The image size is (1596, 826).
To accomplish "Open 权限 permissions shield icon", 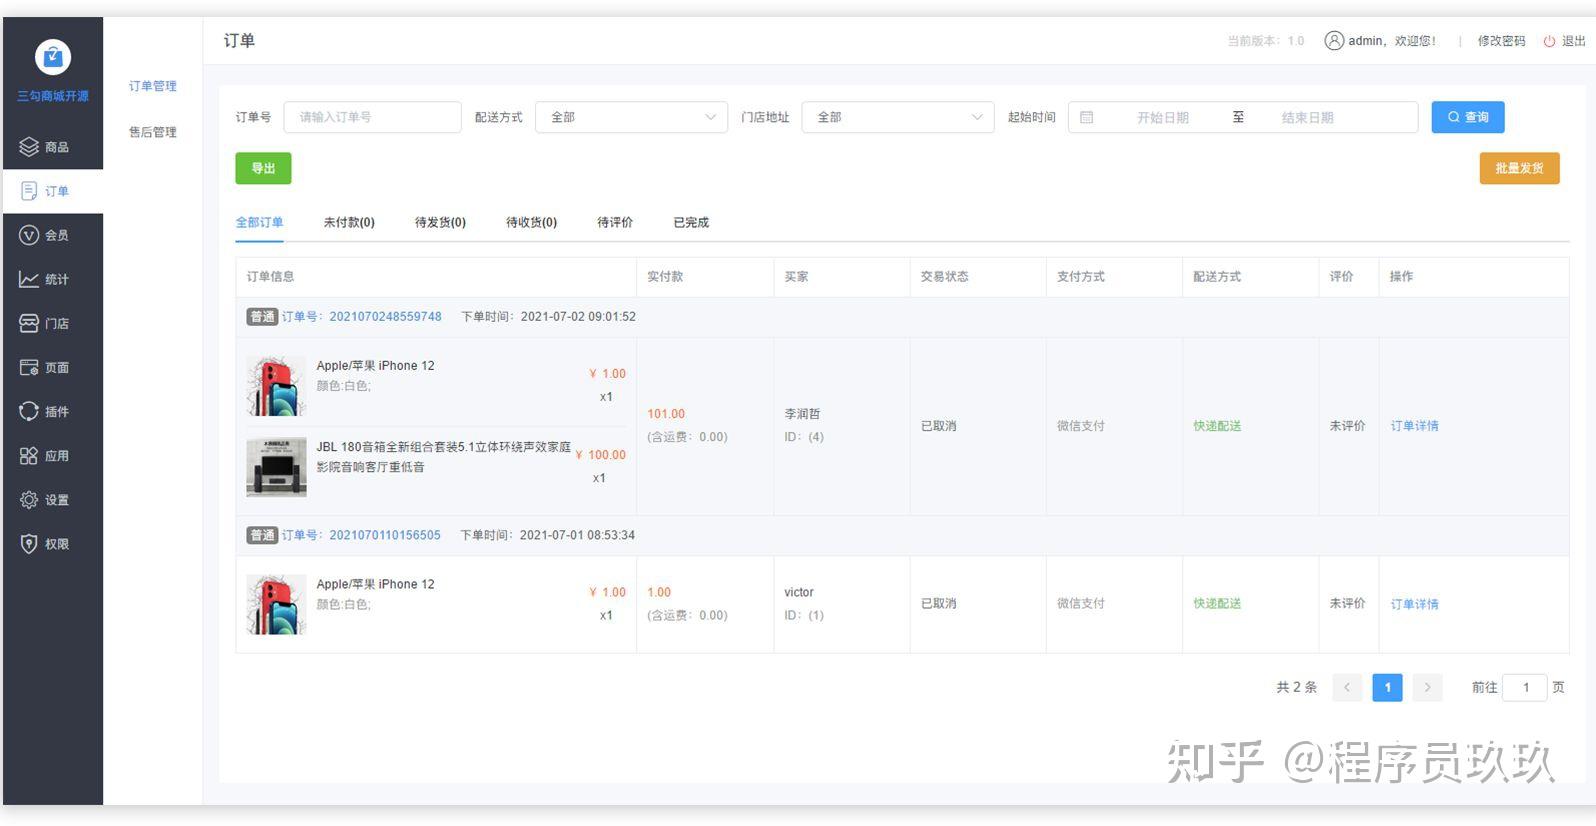I will point(29,543).
